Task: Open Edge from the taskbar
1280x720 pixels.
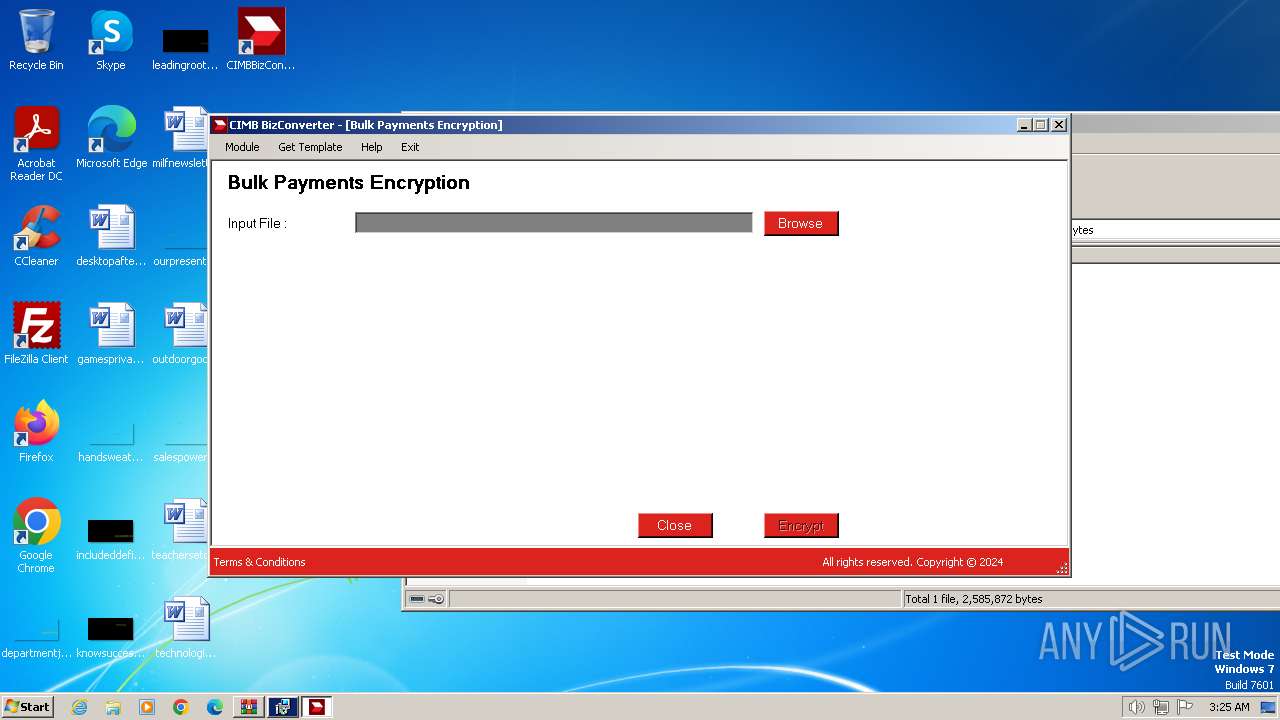Action: (x=215, y=707)
